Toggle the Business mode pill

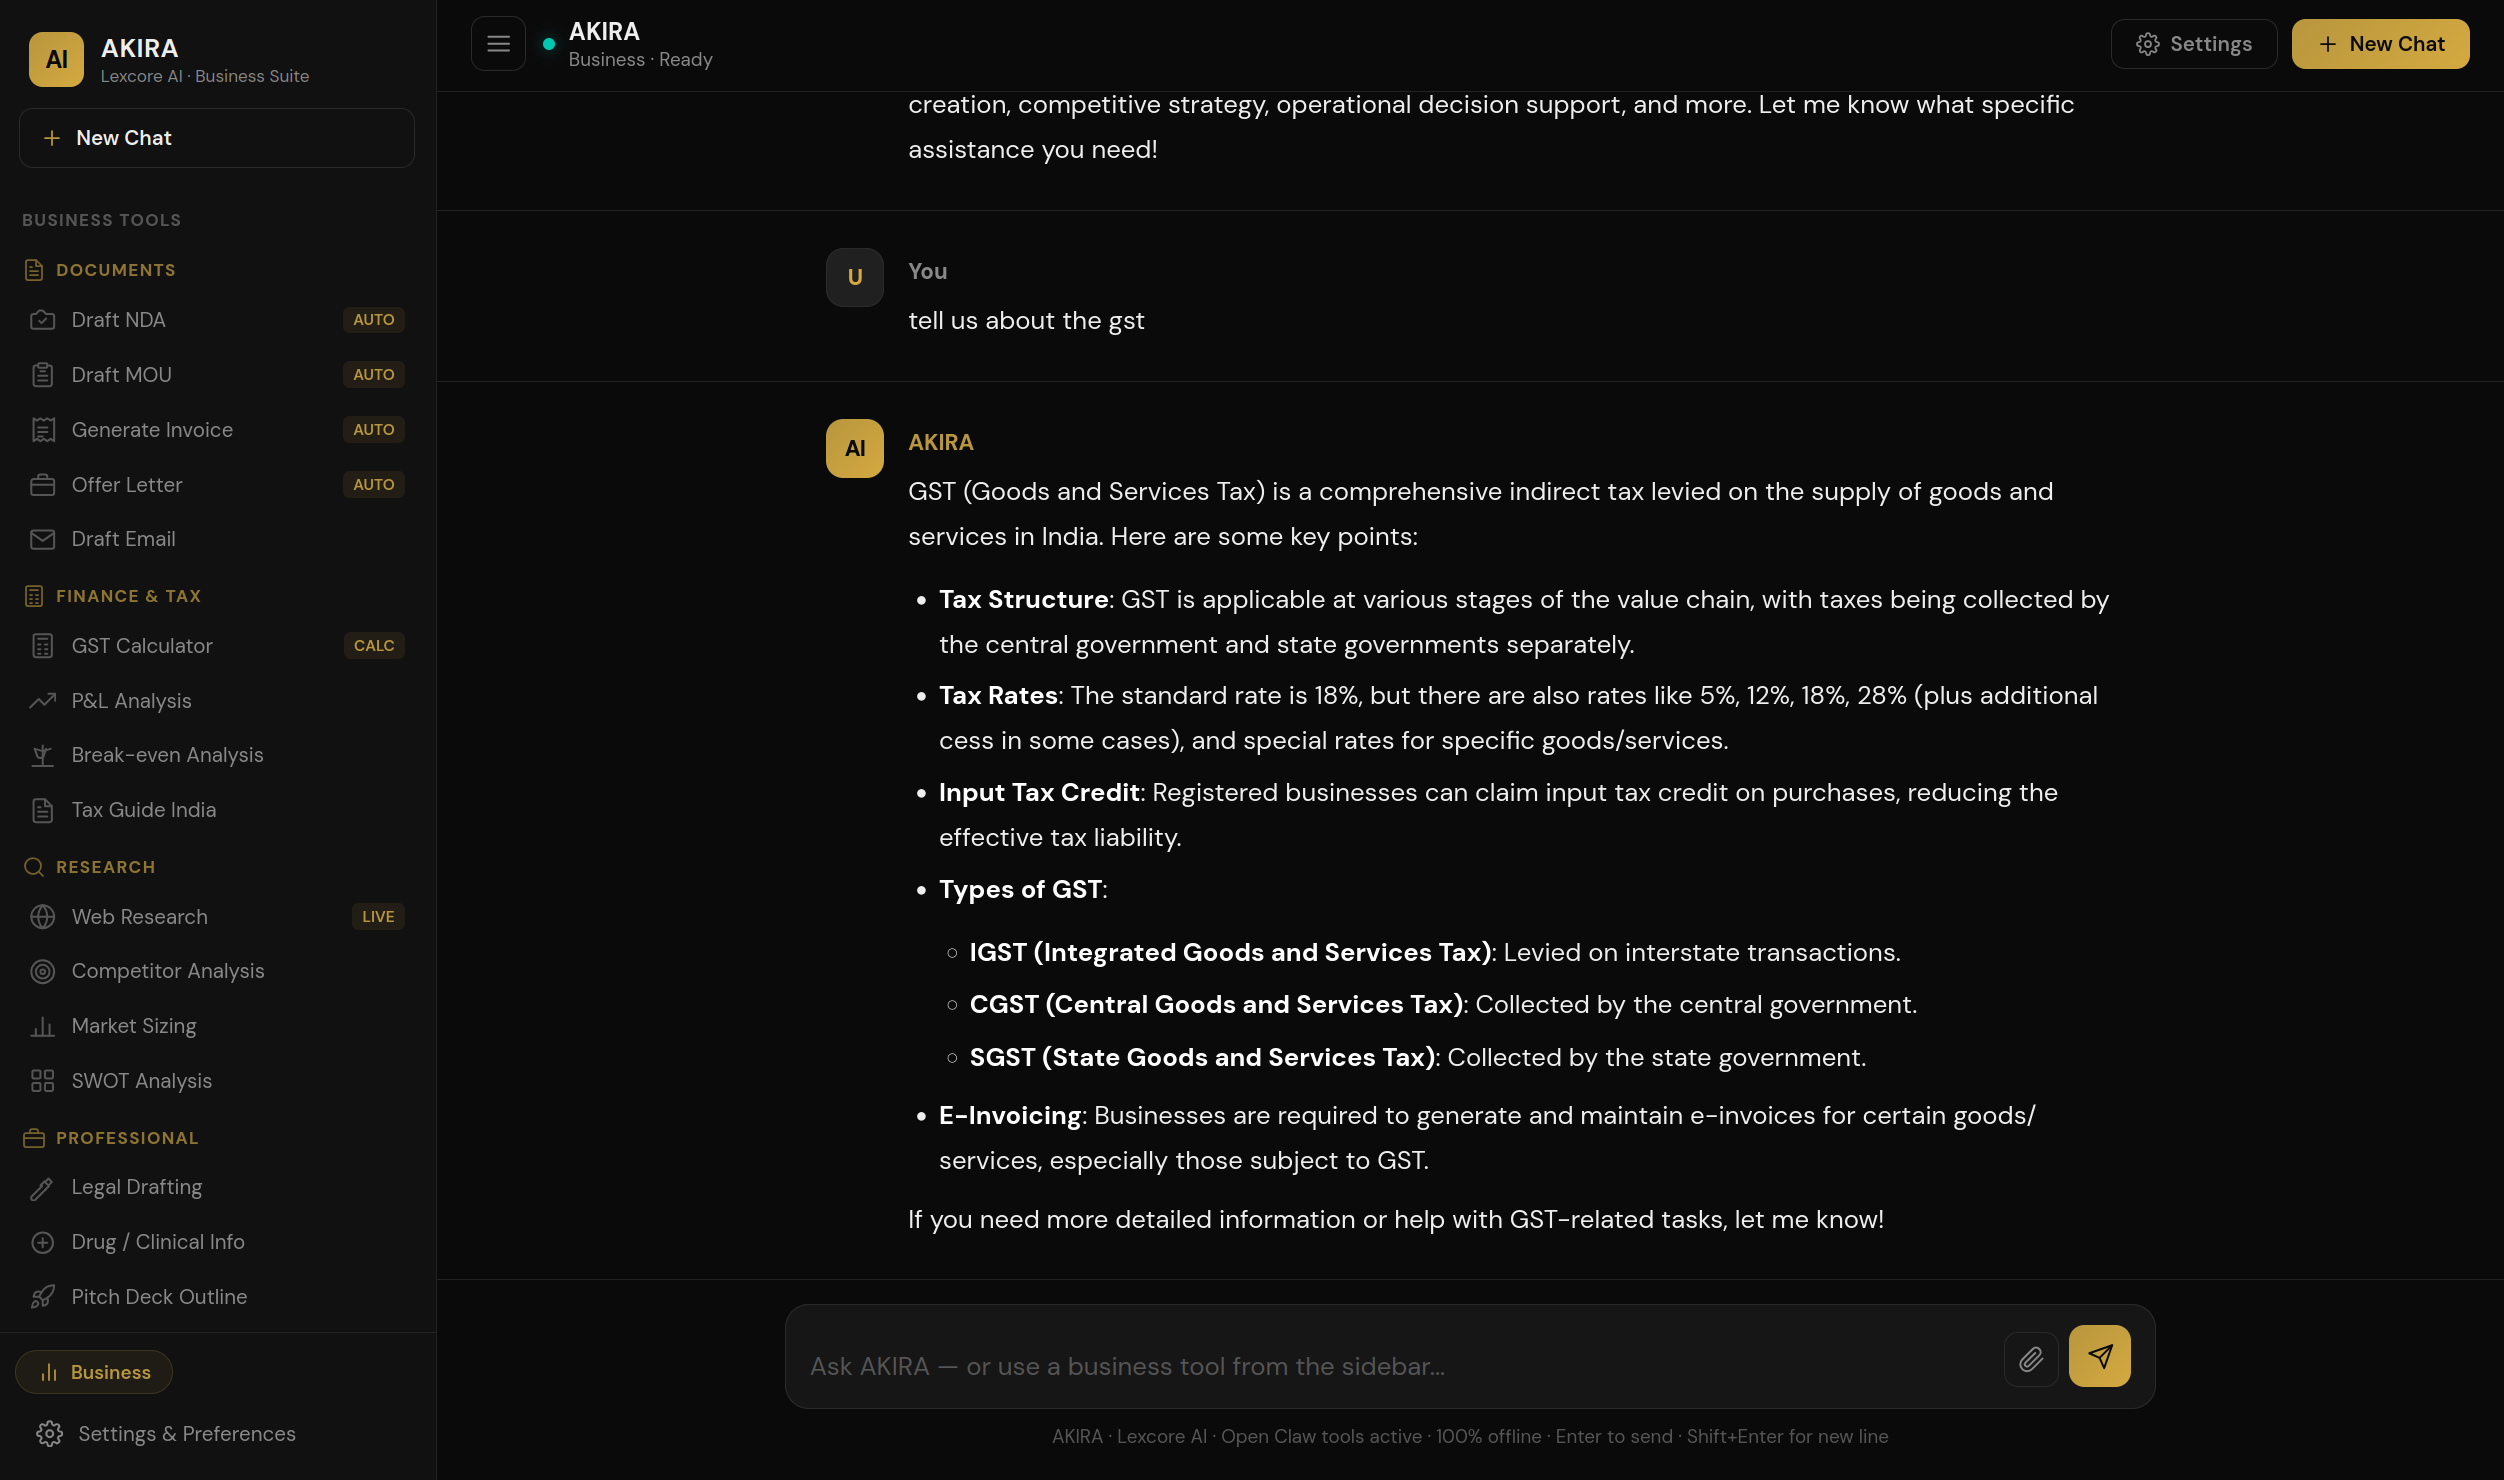coord(94,1372)
